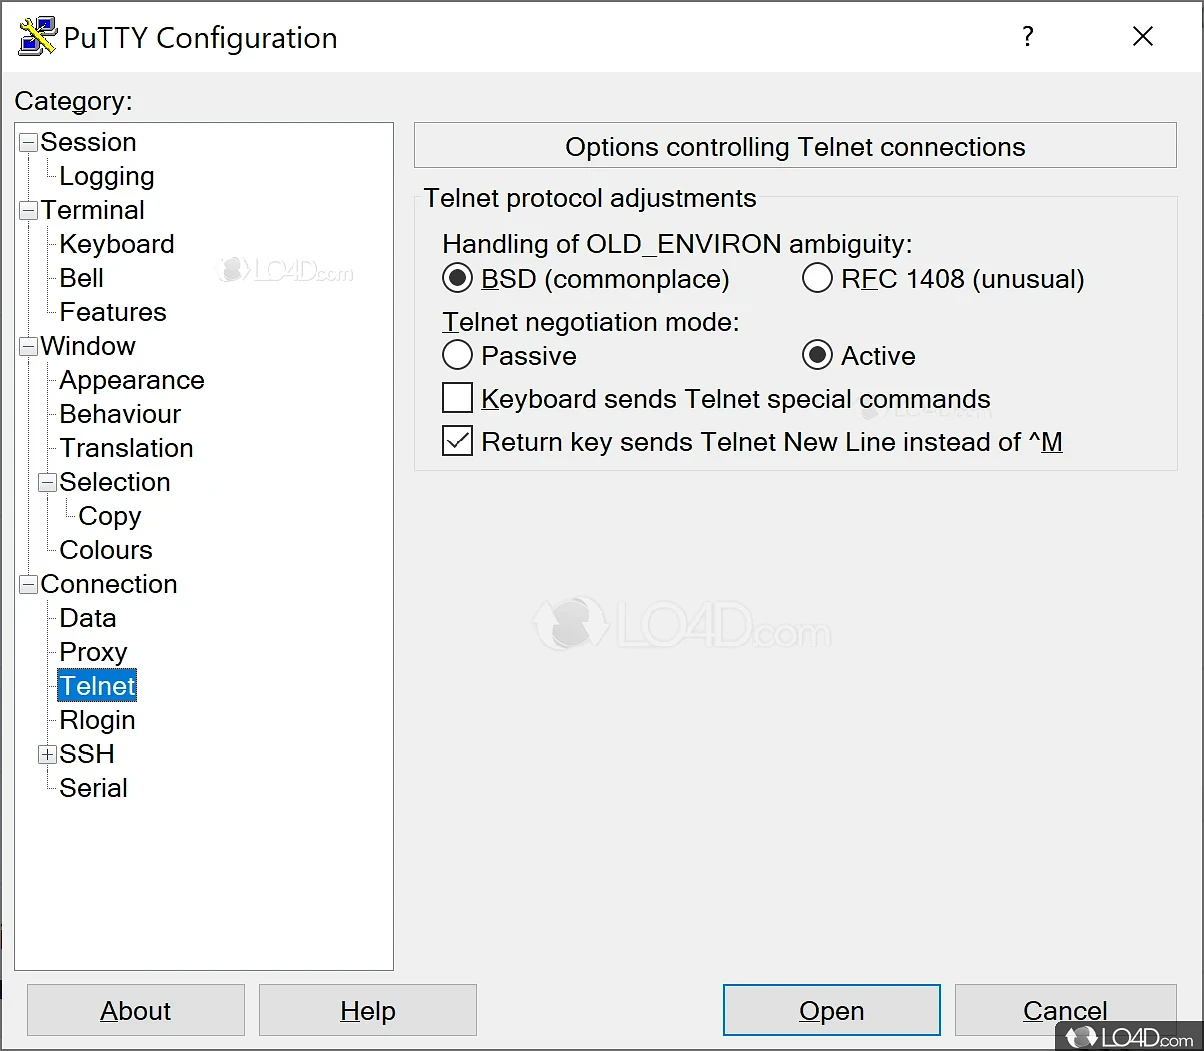Cancel the PuTTY configuration dialog

[1065, 1010]
